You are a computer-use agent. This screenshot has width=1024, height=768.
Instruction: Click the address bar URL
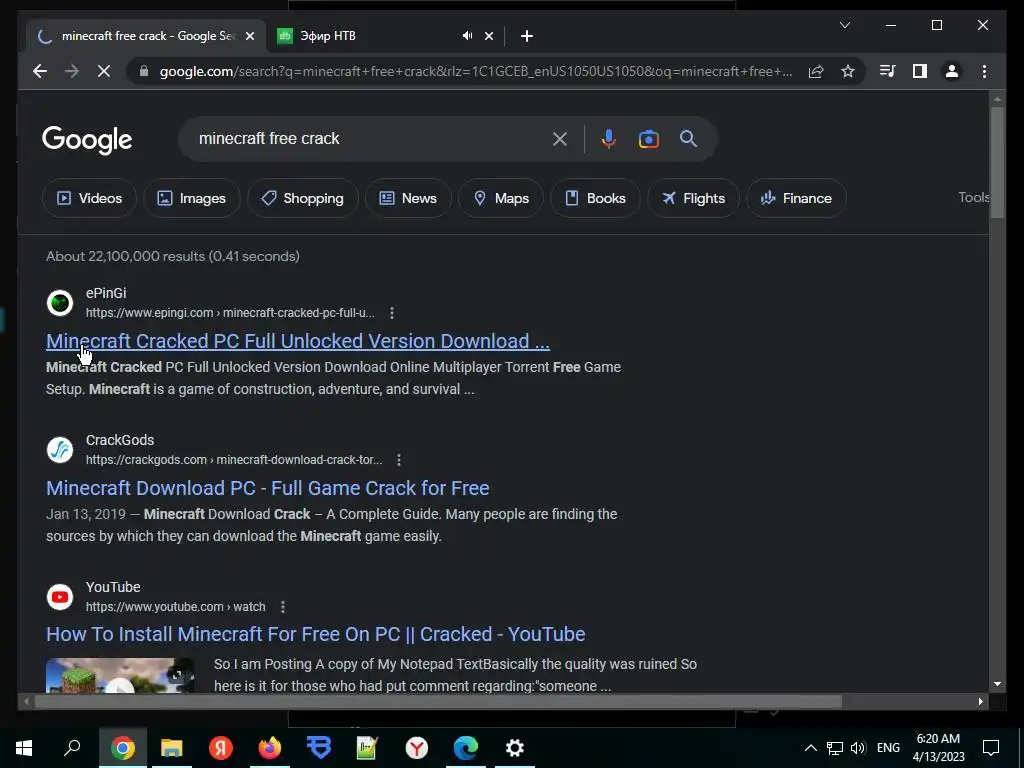[475, 71]
